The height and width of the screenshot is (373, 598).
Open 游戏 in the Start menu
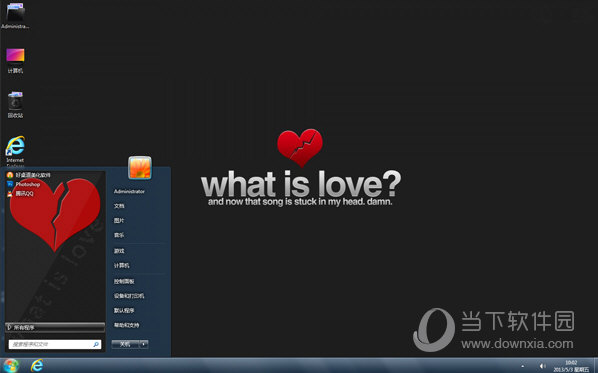point(119,251)
